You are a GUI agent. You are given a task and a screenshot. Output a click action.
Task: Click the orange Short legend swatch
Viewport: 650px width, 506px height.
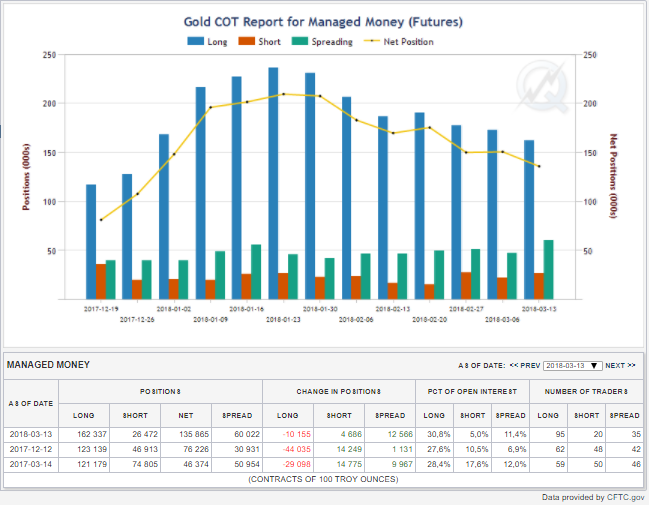coord(247,41)
